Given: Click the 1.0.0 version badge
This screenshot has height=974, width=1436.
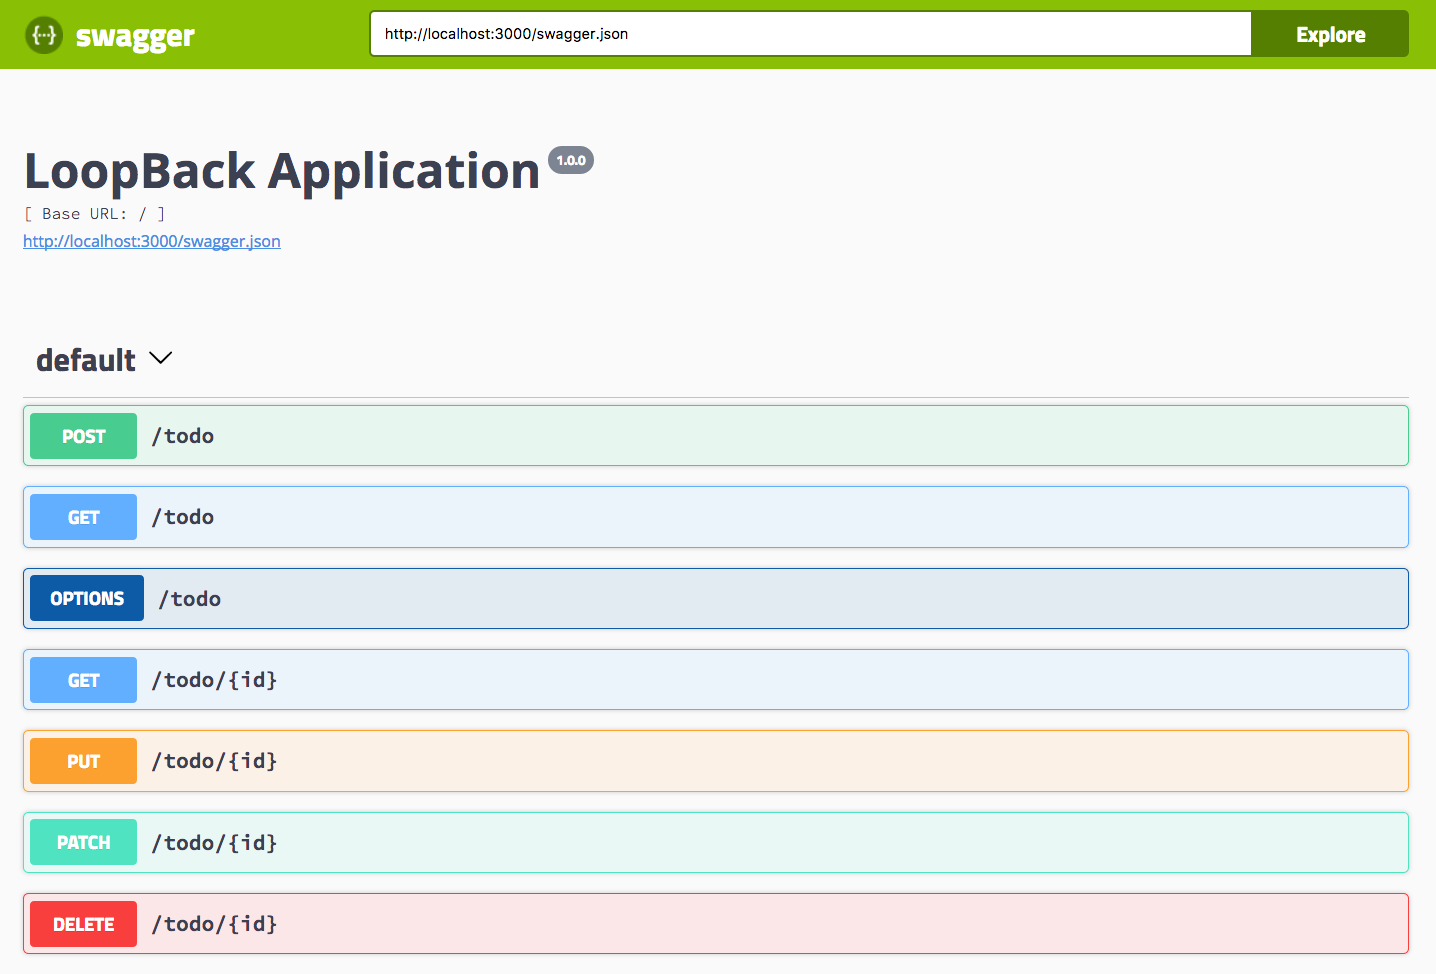Looking at the screenshot, I should pyautogui.click(x=571, y=160).
